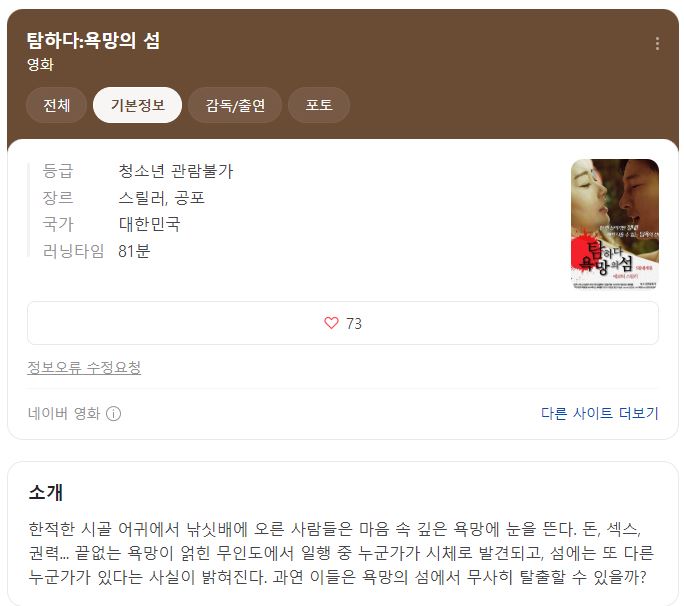Screen dimensions: 684x606
Task: Click the heart like icon
Action: click(x=331, y=323)
